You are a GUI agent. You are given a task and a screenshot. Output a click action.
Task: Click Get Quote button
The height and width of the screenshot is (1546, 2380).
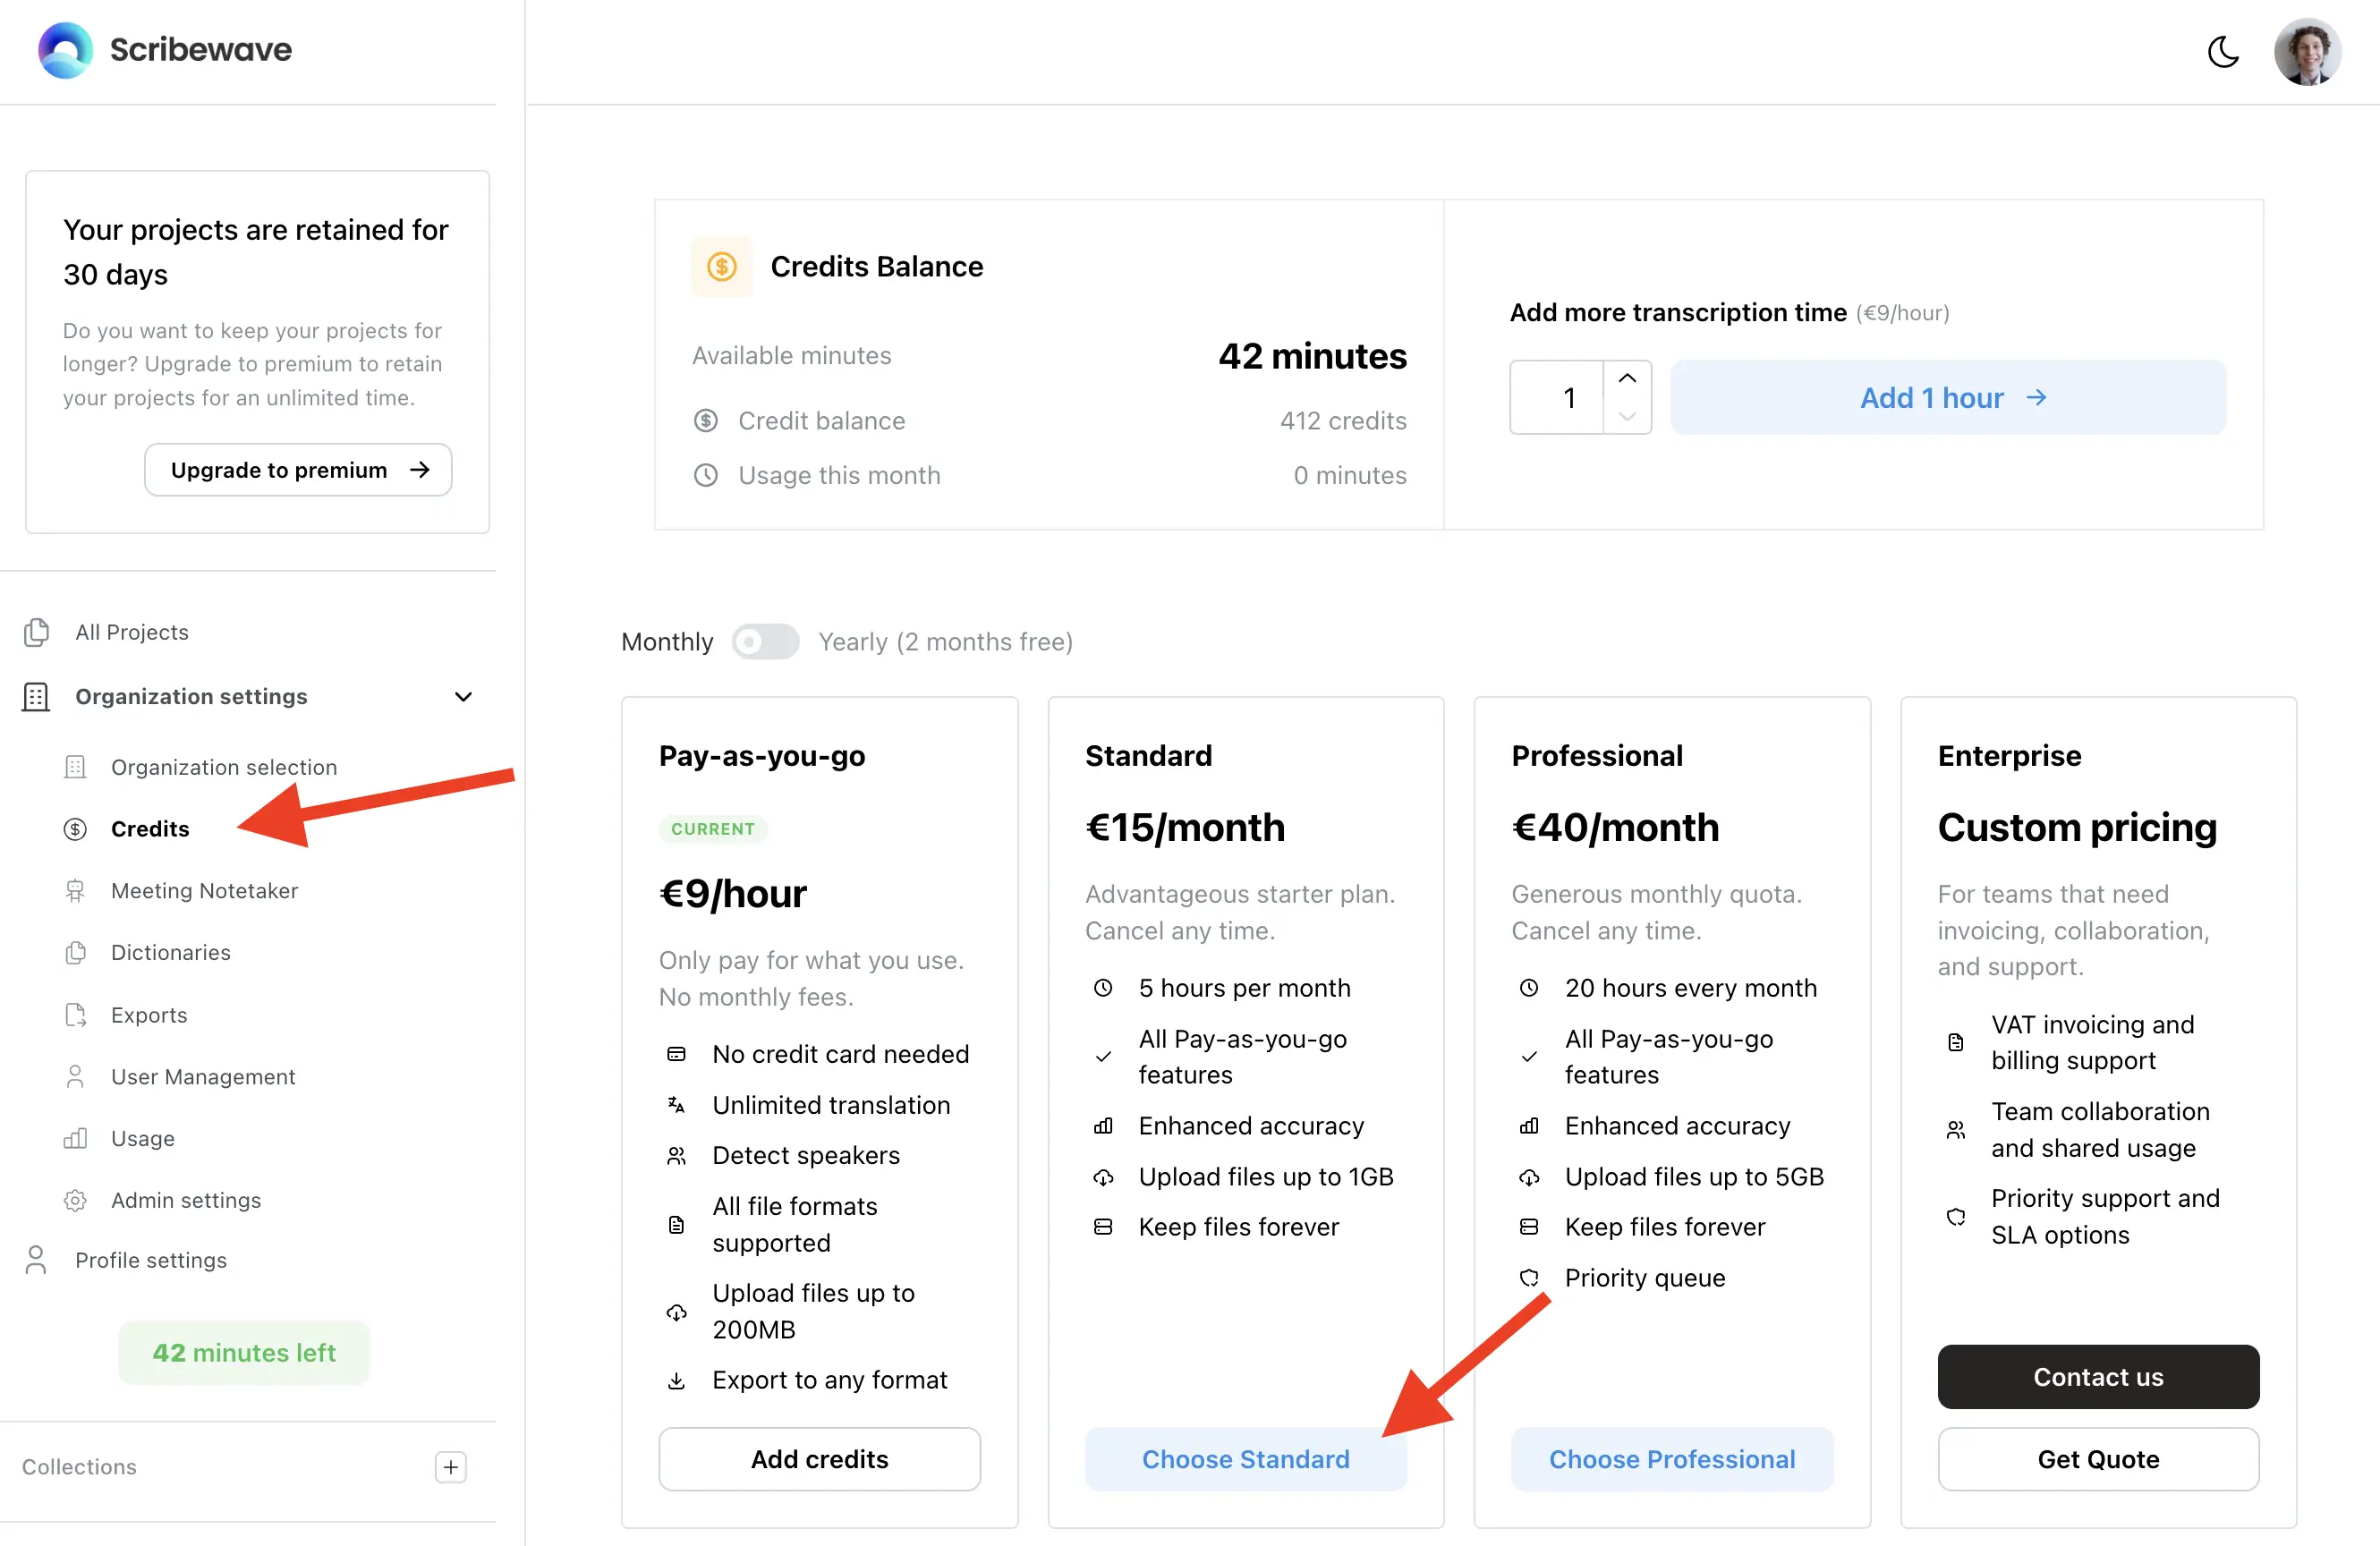pyautogui.click(x=2097, y=1459)
